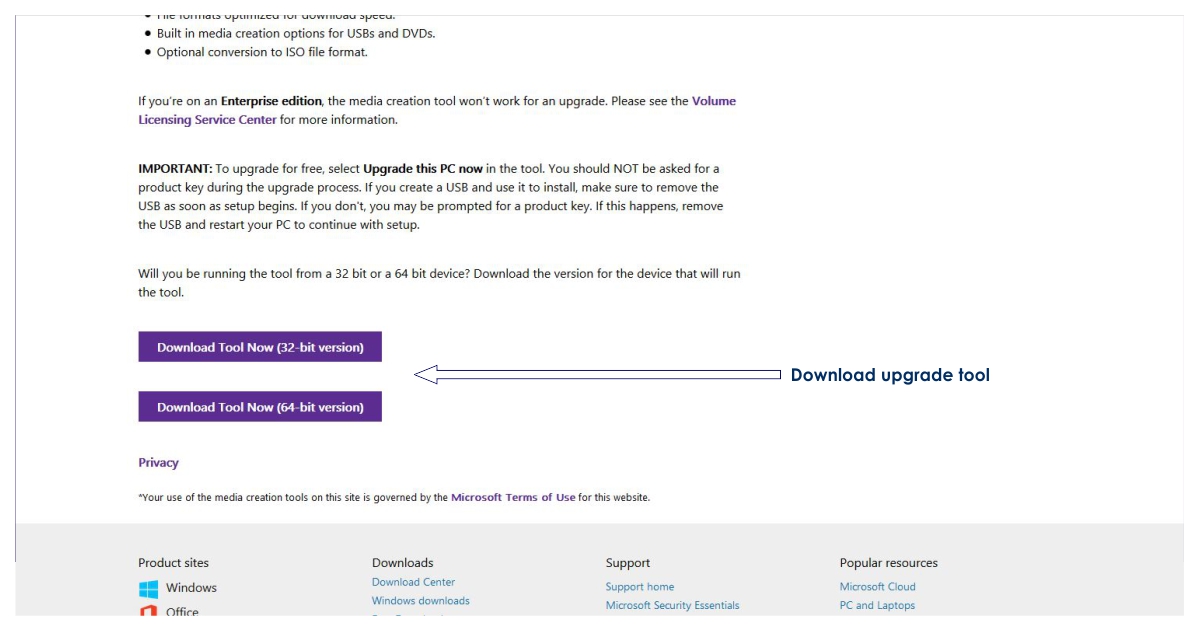Screen dimensions: 1201x635
Task: Open the PC and Laptops link
Action: click(877, 605)
